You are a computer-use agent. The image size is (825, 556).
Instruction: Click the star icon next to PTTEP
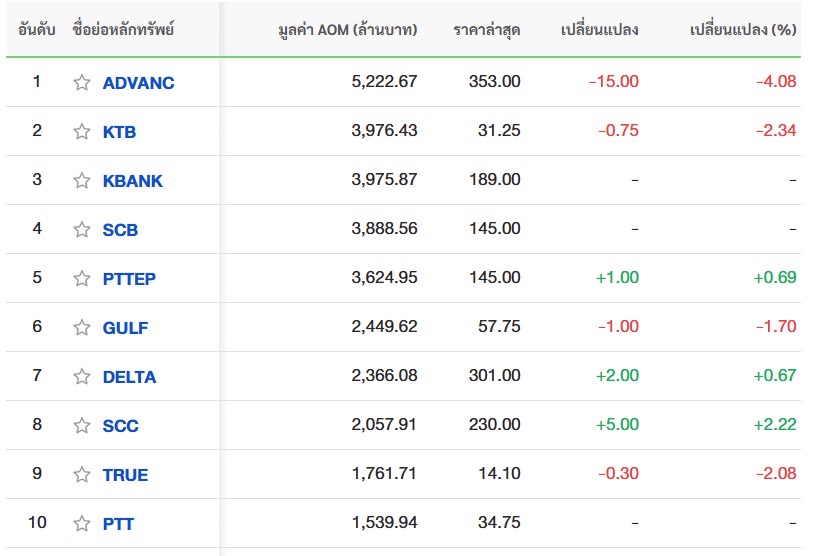click(82, 279)
